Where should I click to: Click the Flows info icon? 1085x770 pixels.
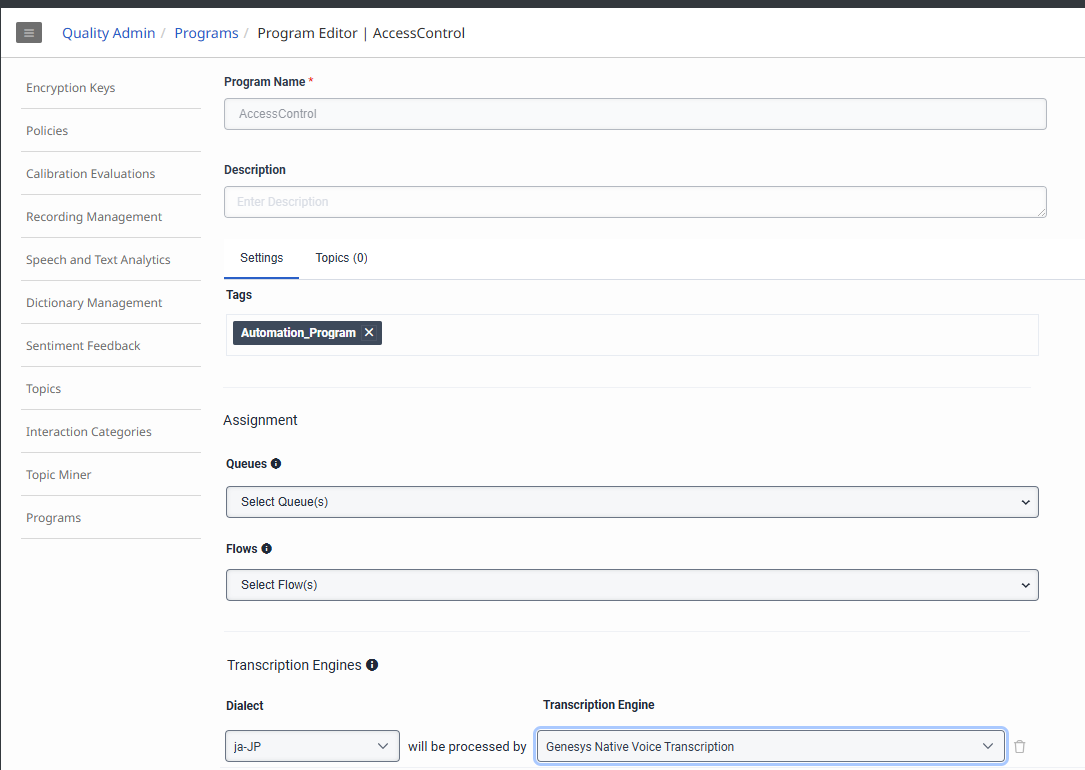pyautogui.click(x=266, y=549)
